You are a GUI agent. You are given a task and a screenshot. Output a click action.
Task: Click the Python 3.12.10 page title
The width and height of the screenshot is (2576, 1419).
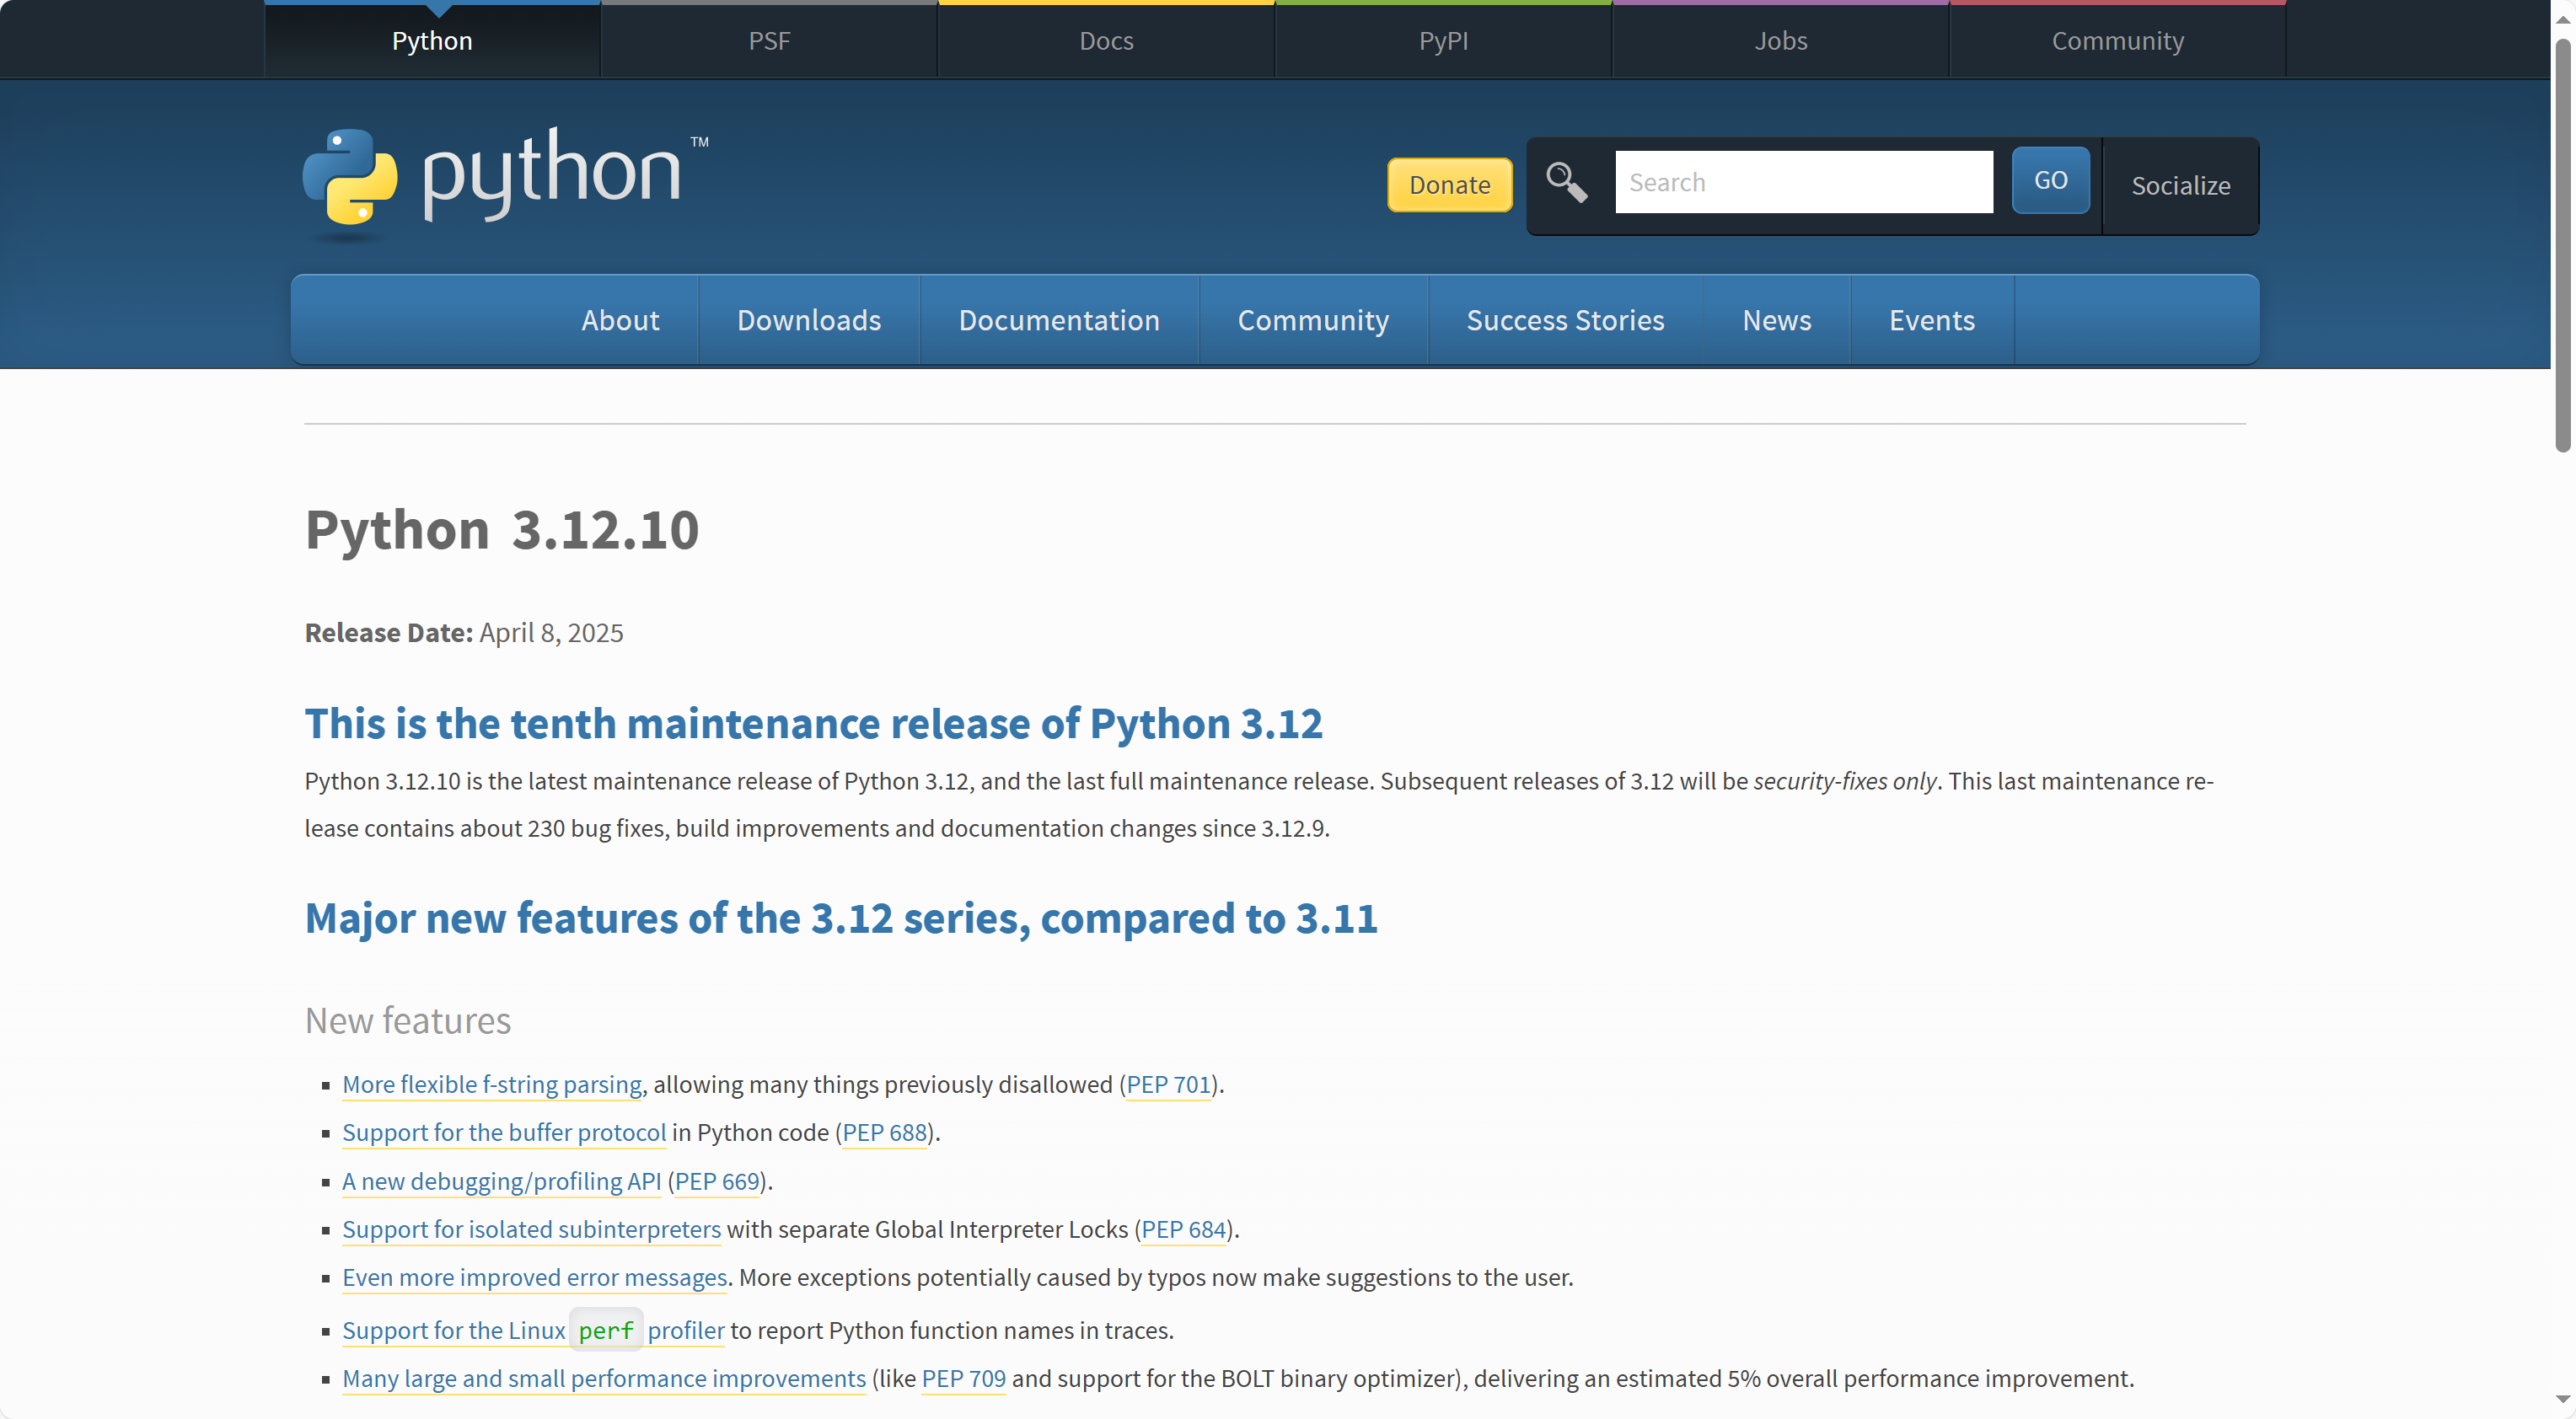click(x=502, y=529)
